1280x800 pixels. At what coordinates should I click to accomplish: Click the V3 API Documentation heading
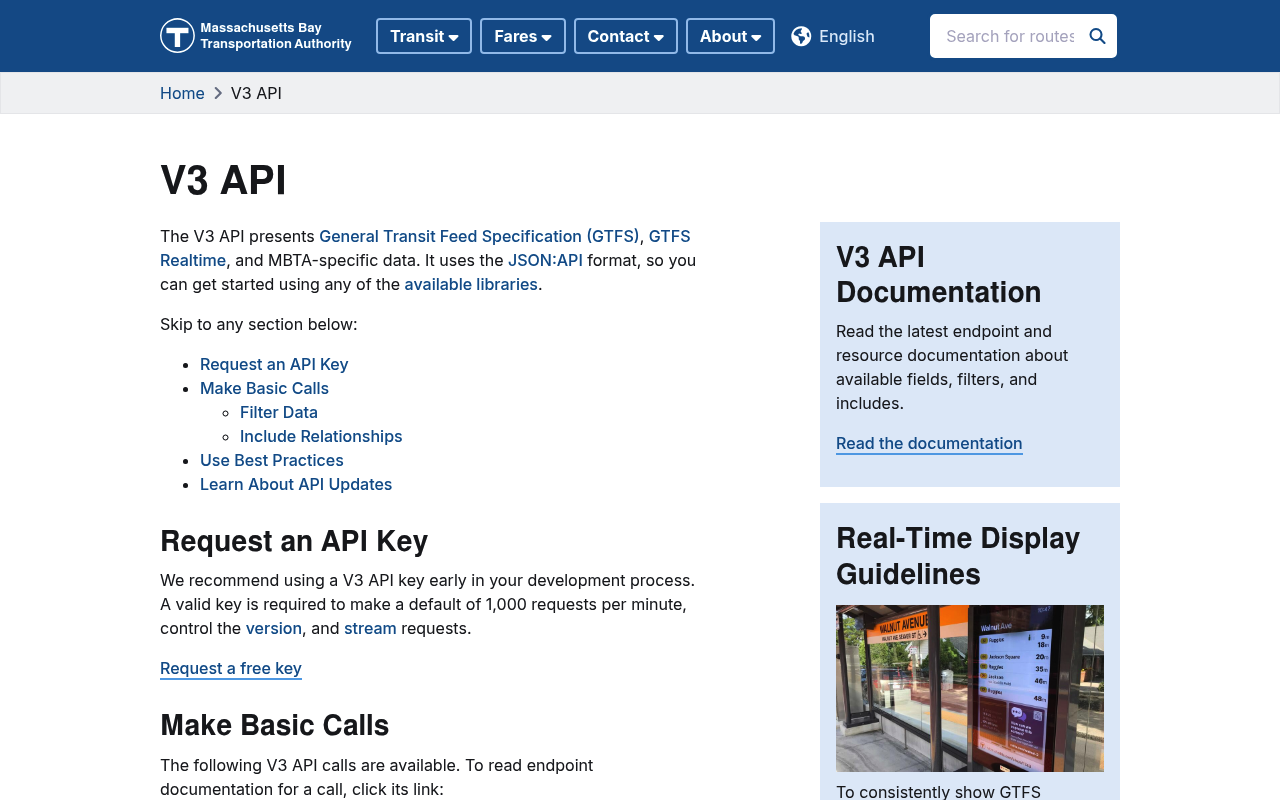939,274
